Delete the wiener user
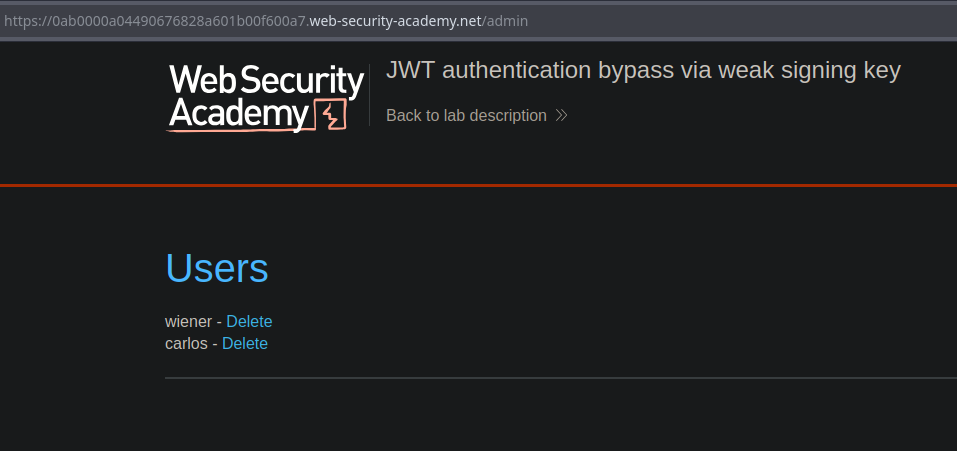 tap(249, 321)
